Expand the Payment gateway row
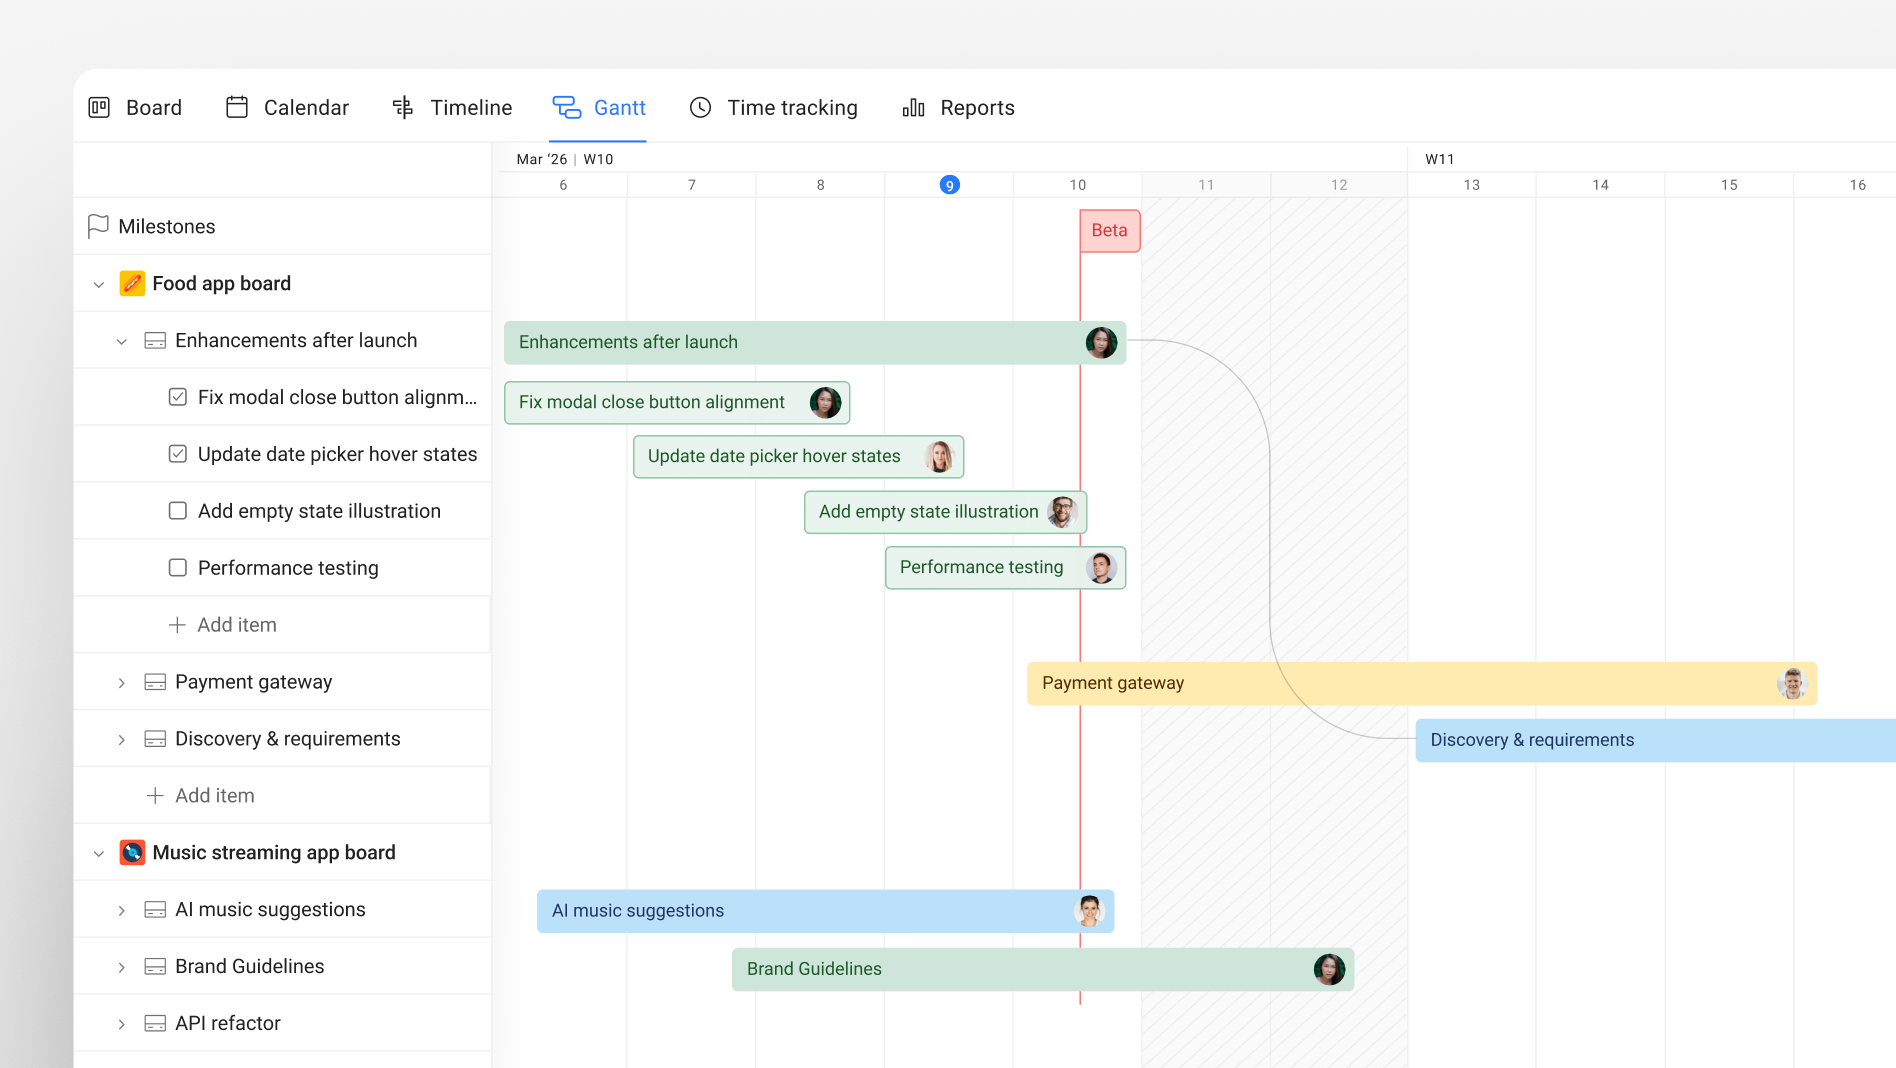 tap(122, 683)
